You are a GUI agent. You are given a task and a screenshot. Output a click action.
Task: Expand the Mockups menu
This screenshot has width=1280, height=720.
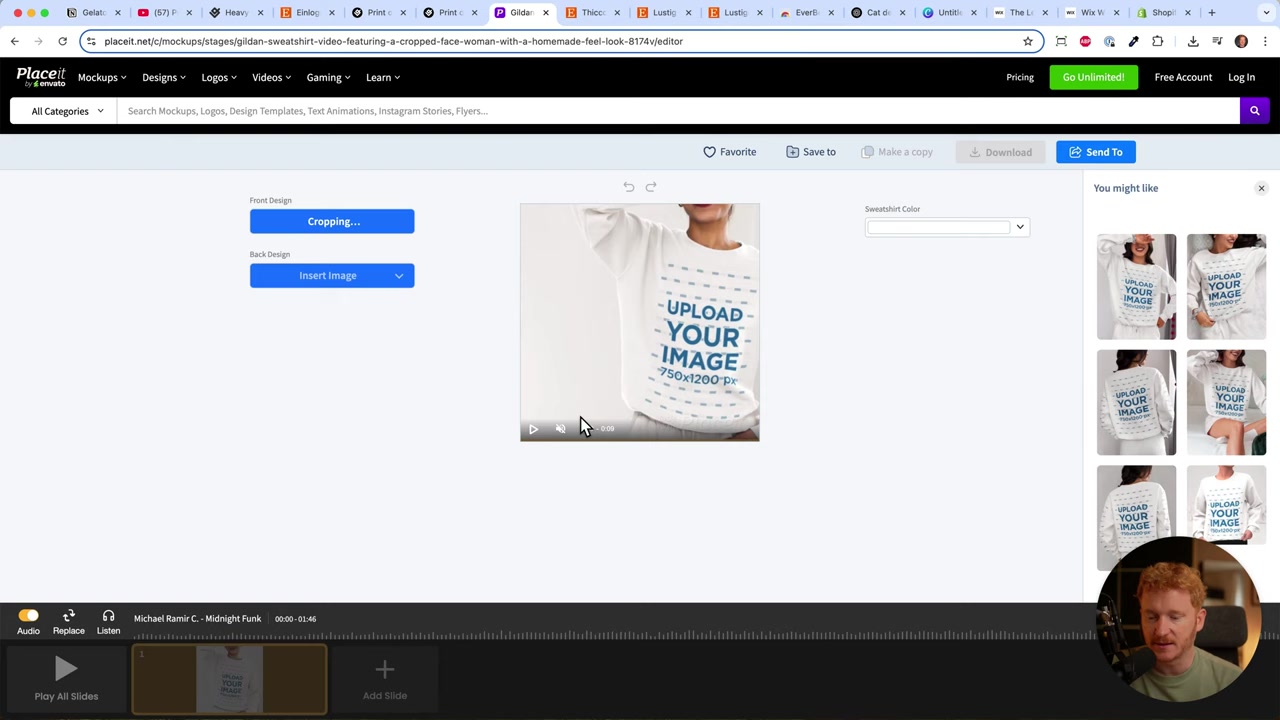(102, 77)
